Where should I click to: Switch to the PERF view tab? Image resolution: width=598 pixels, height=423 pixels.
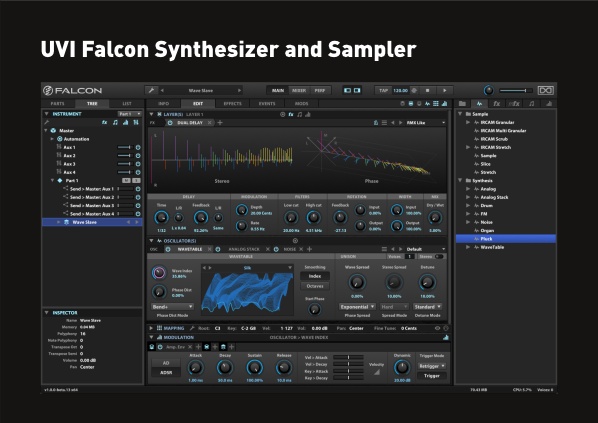[x=320, y=90]
